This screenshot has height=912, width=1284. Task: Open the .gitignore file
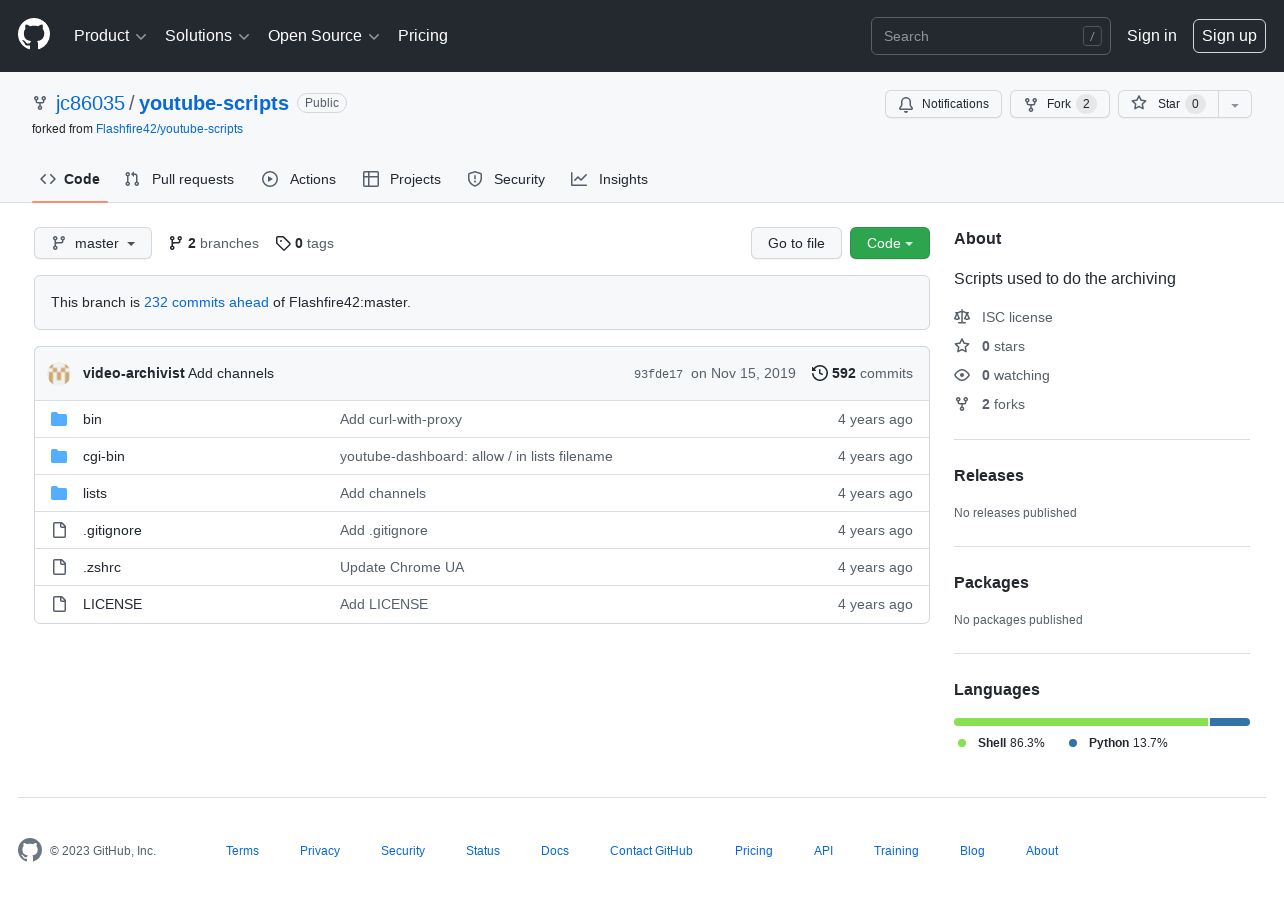point(112,530)
